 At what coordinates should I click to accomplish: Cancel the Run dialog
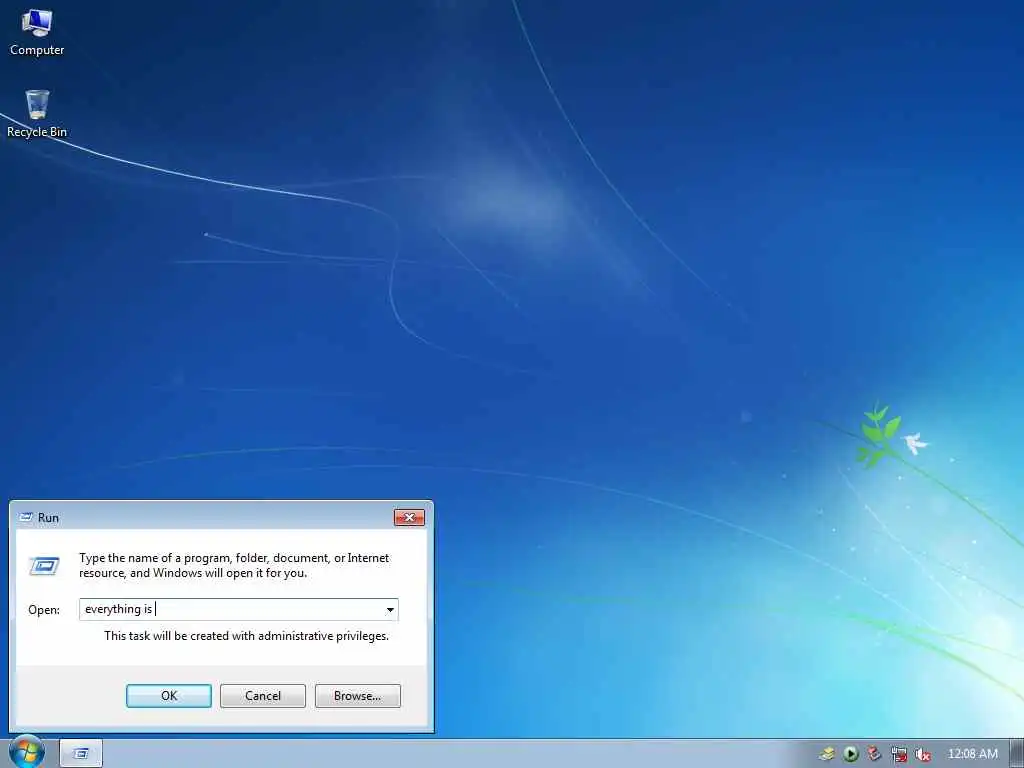coord(263,696)
